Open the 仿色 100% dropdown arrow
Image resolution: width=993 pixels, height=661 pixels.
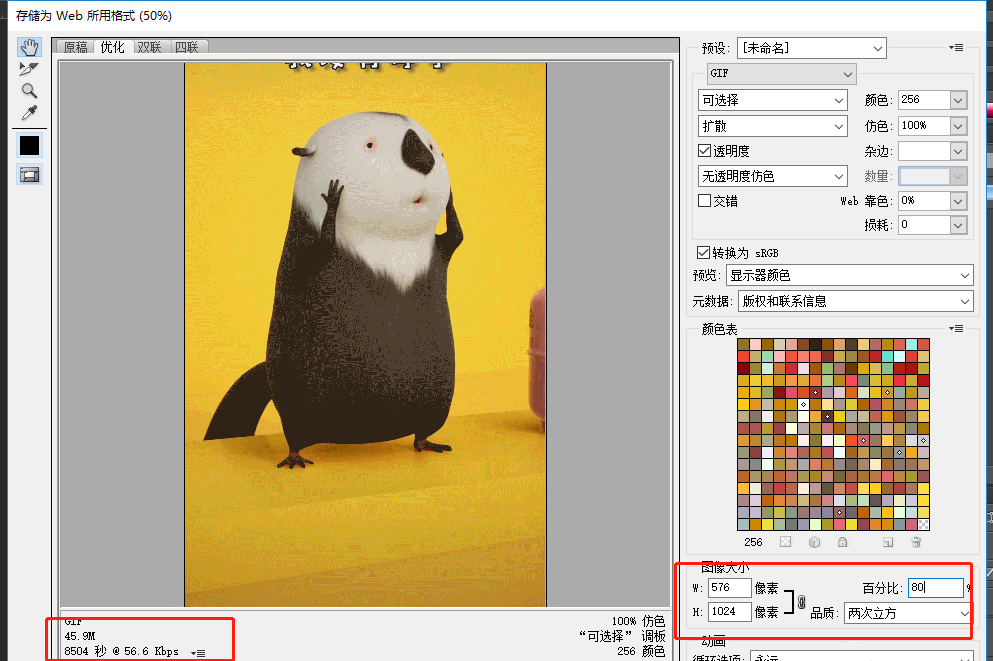(x=958, y=126)
